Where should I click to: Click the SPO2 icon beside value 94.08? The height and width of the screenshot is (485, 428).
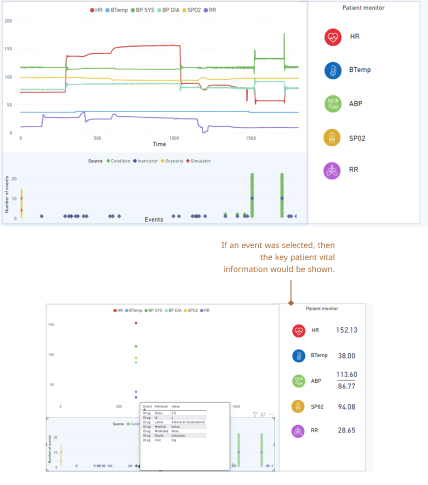coord(298,407)
